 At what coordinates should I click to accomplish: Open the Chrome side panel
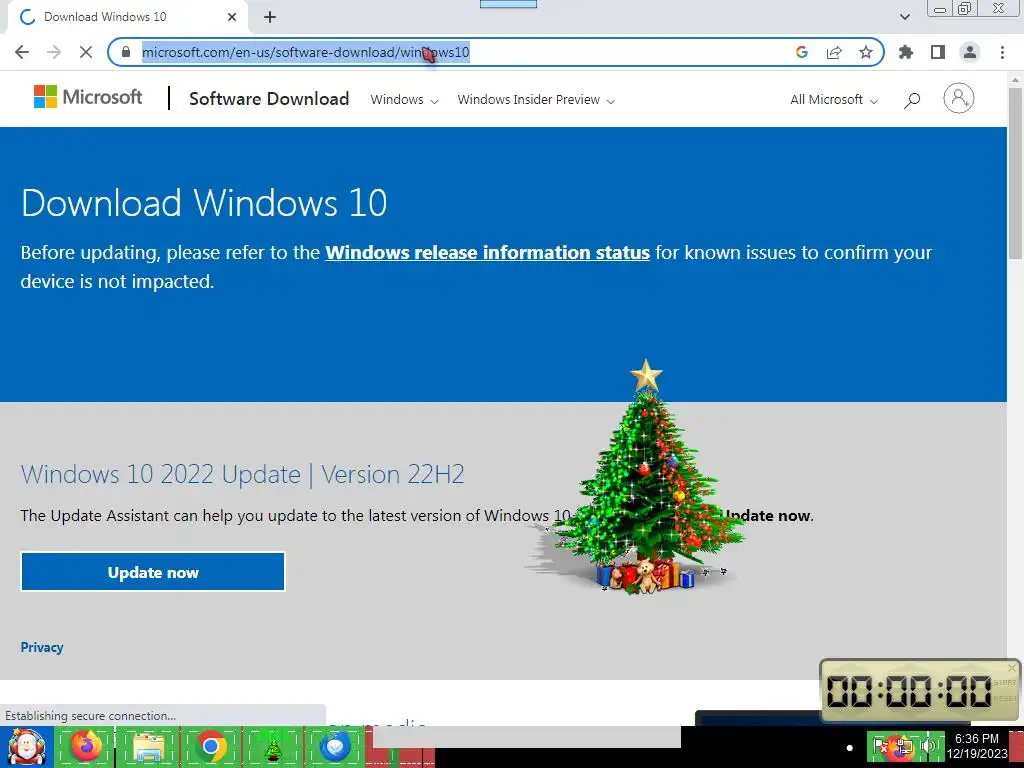click(938, 52)
